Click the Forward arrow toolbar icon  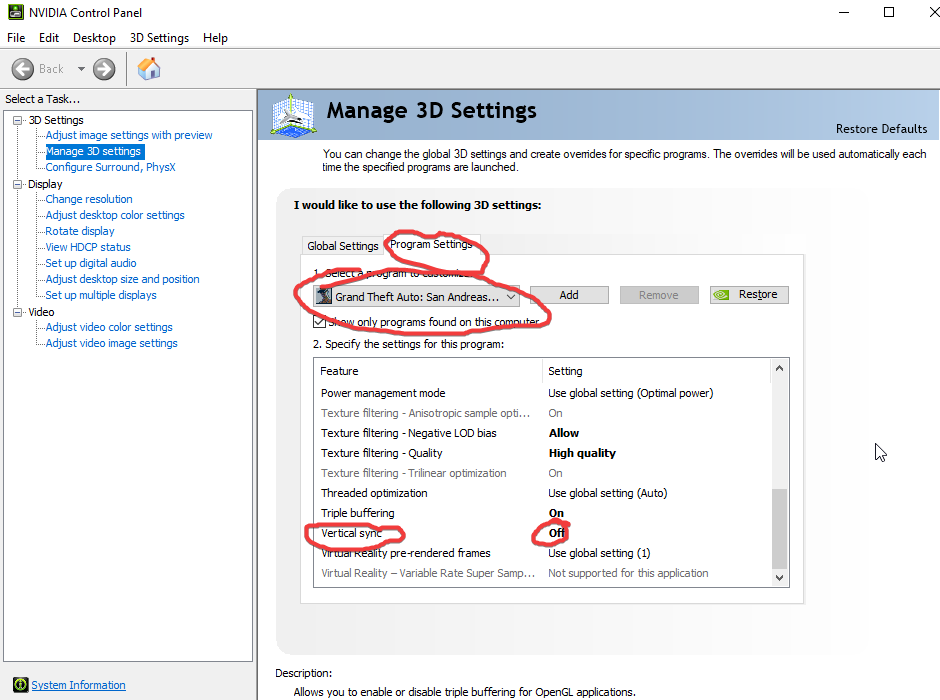pyautogui.click(x=104, y=69)
